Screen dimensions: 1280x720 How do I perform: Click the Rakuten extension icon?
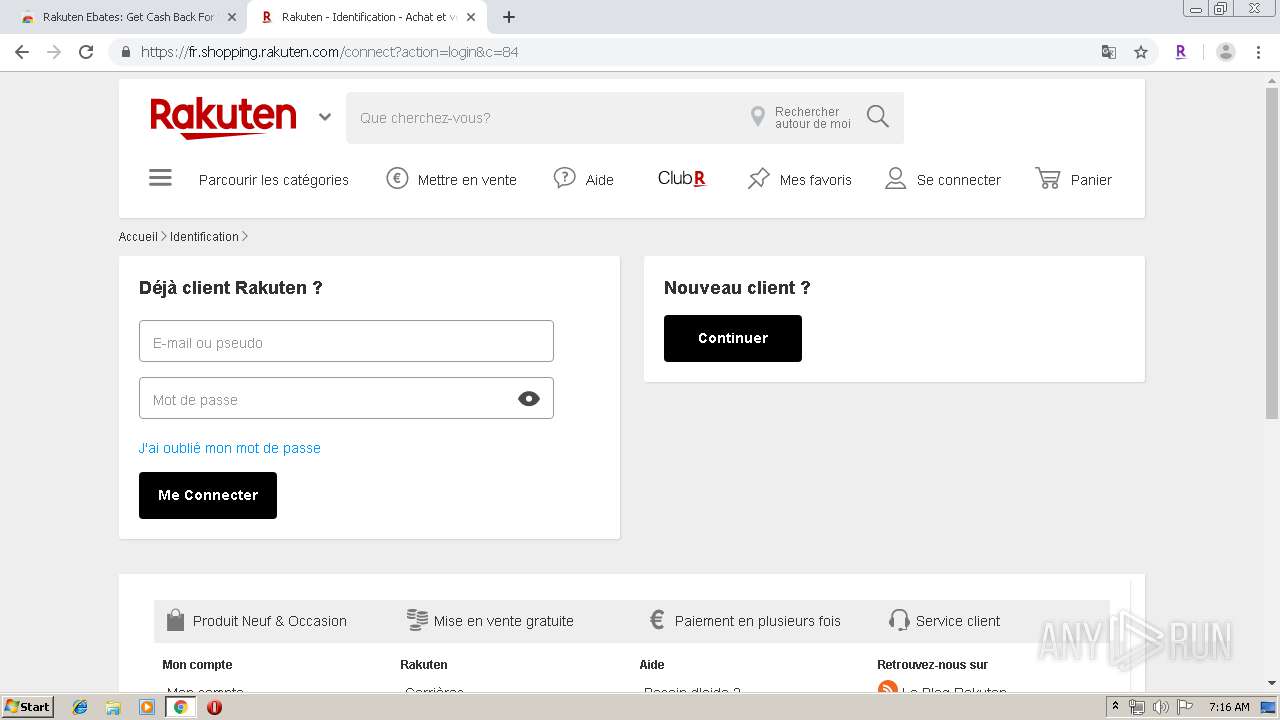[1181, 52]
